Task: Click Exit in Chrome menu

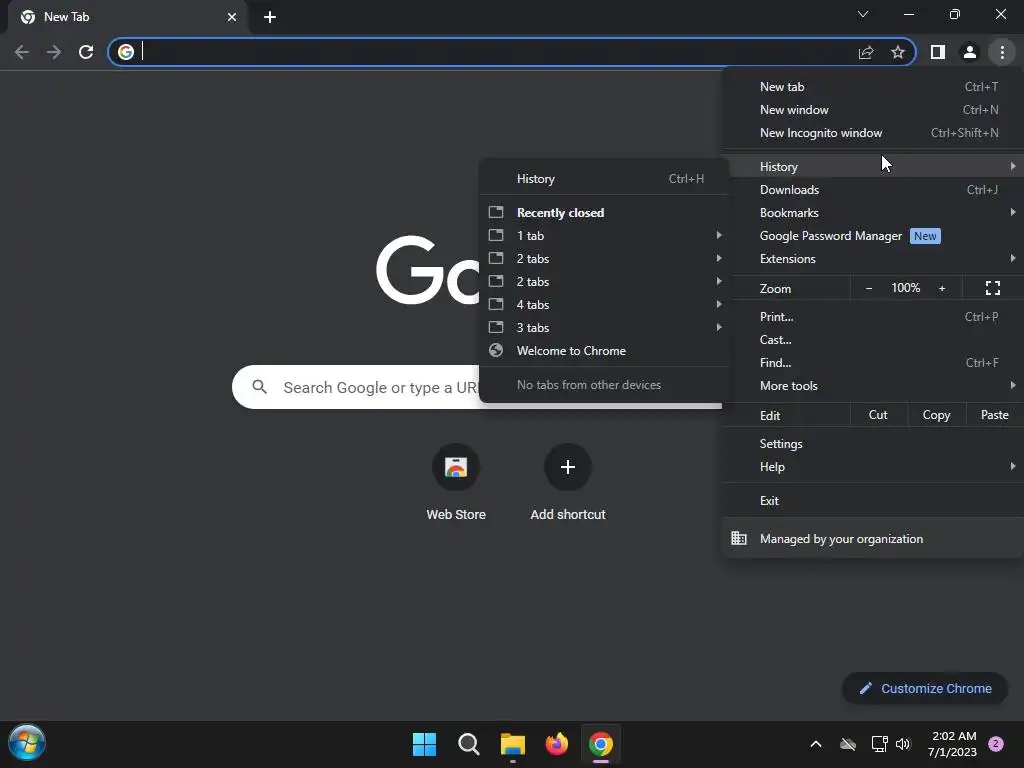Action: point(872,501)
